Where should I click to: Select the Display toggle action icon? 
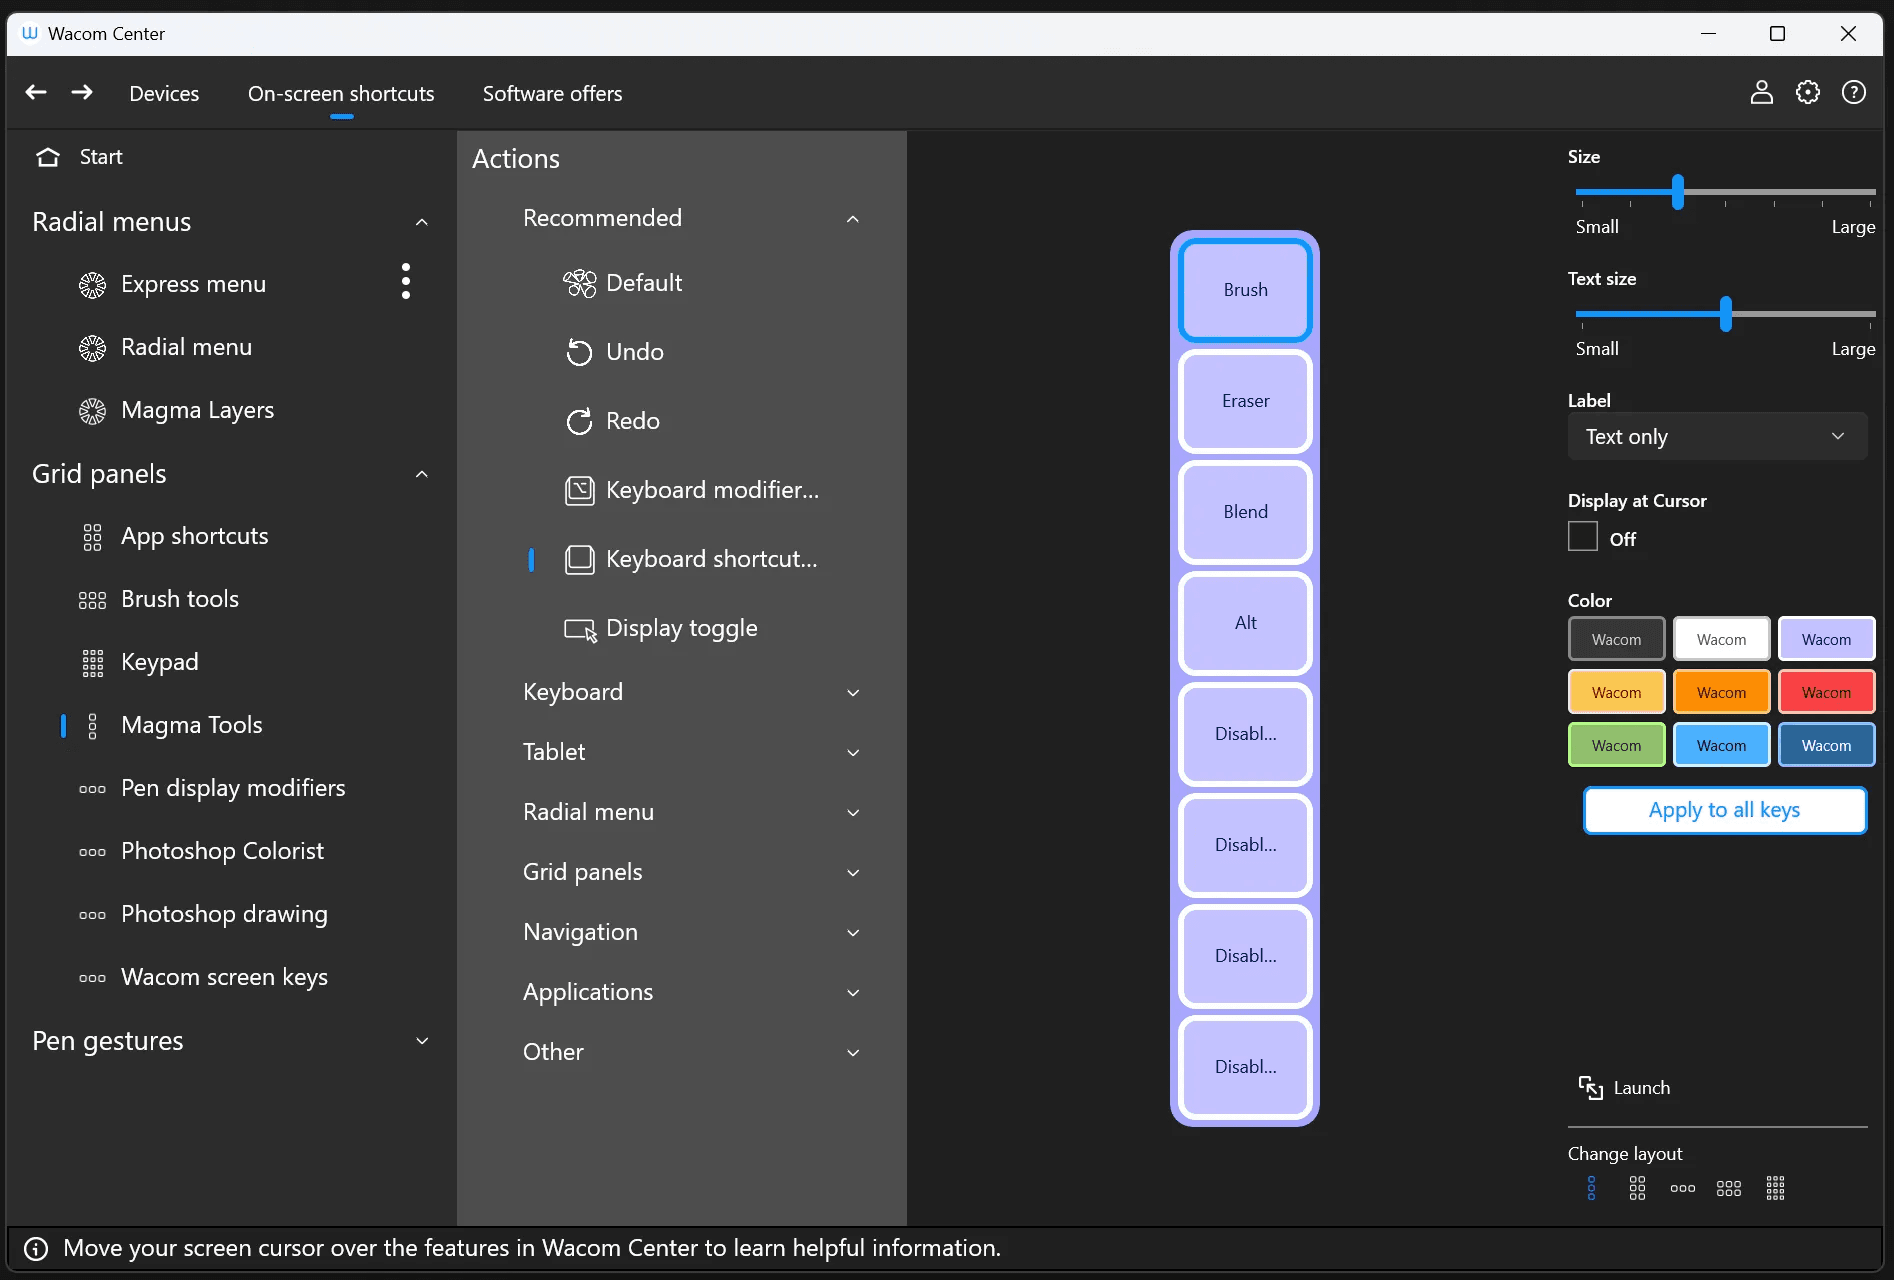[x=580, y=629]
